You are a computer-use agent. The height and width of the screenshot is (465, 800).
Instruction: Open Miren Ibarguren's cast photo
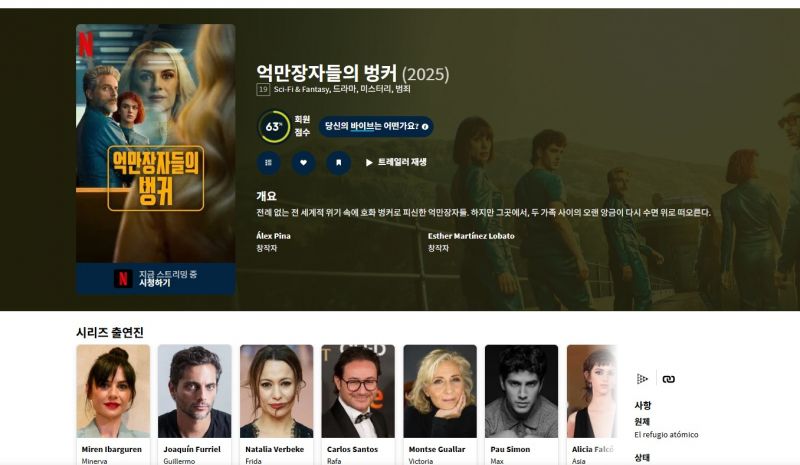tap(113, 391)
